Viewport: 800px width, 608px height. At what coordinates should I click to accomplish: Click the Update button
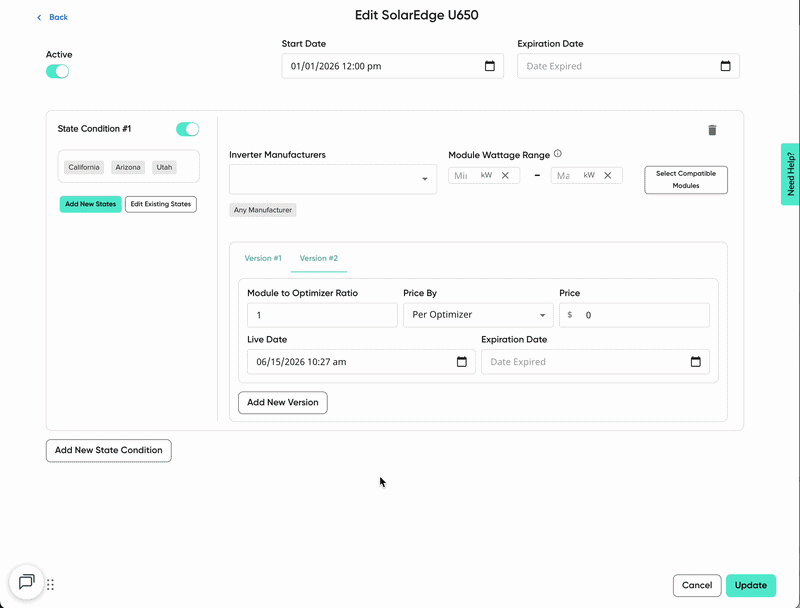[x=751, y=586]
